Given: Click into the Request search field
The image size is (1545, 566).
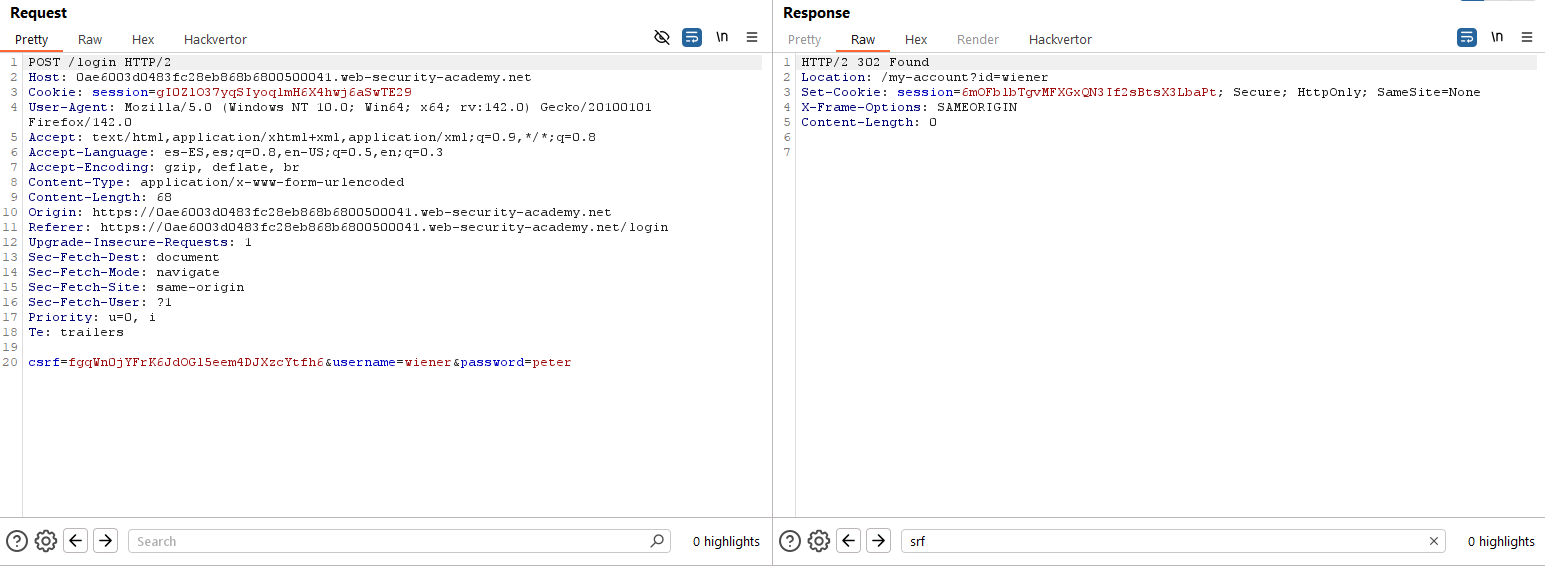Looking at the screenshot, I should [390, 541].
